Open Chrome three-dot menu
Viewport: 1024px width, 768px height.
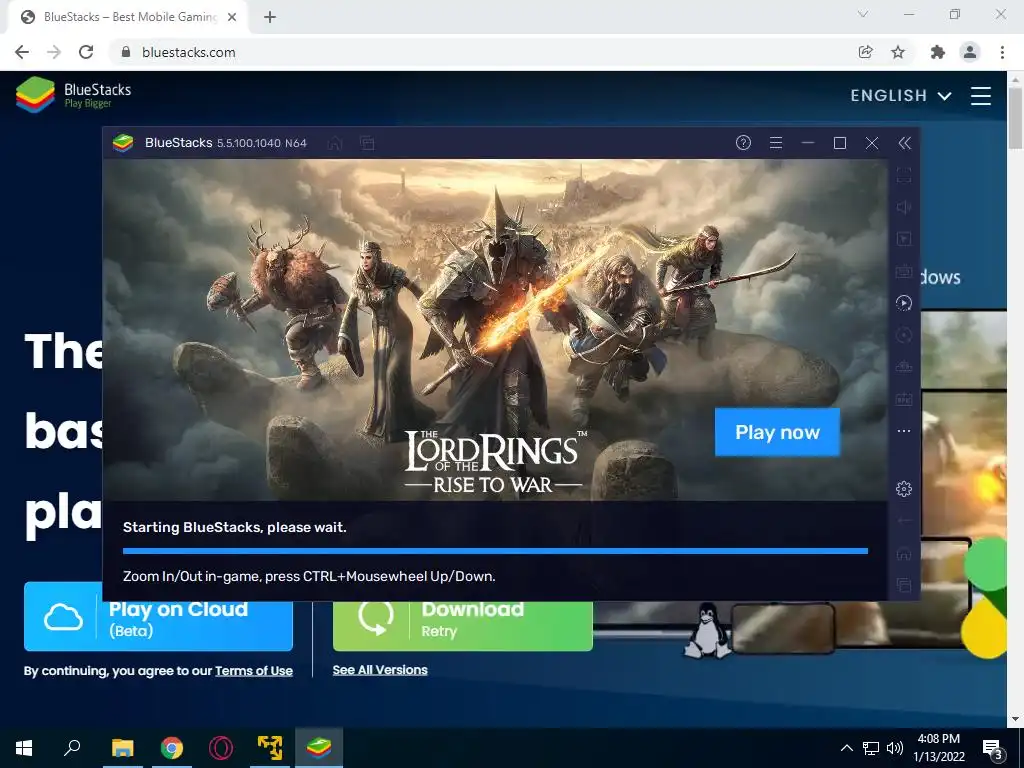pyautogui.click(x=1002, y=52)
